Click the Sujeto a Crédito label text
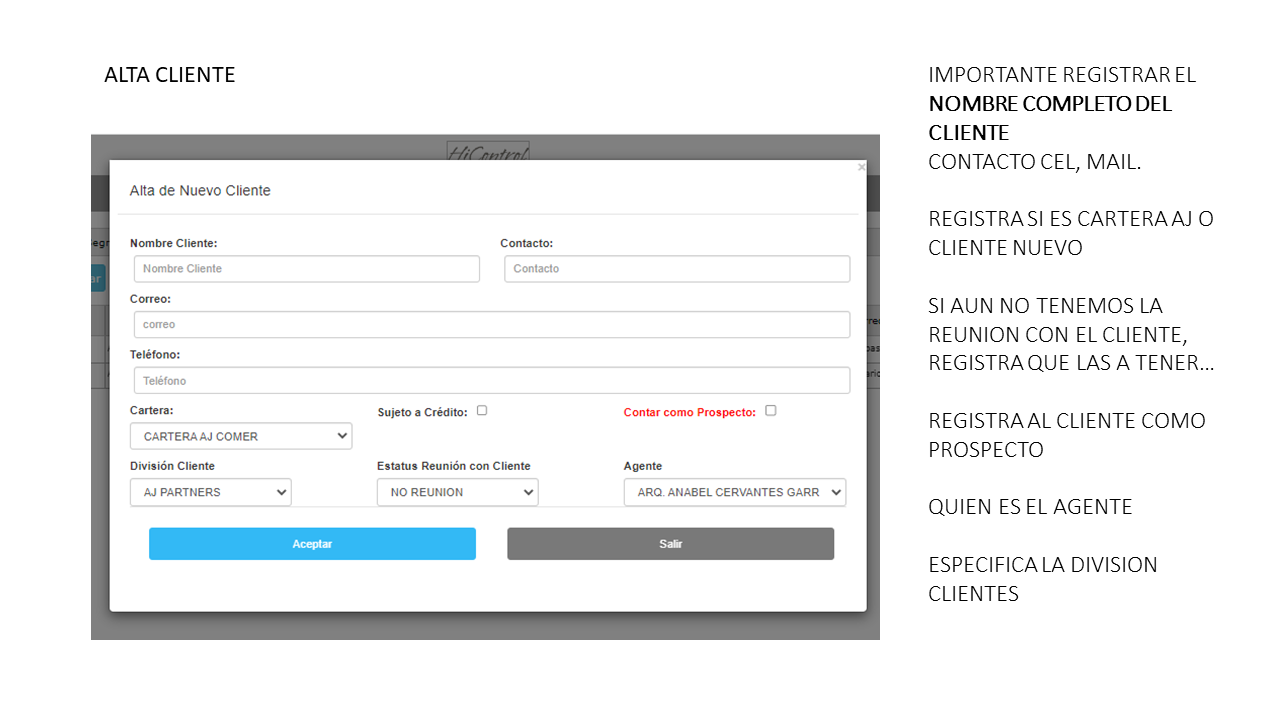 (422, 412)
